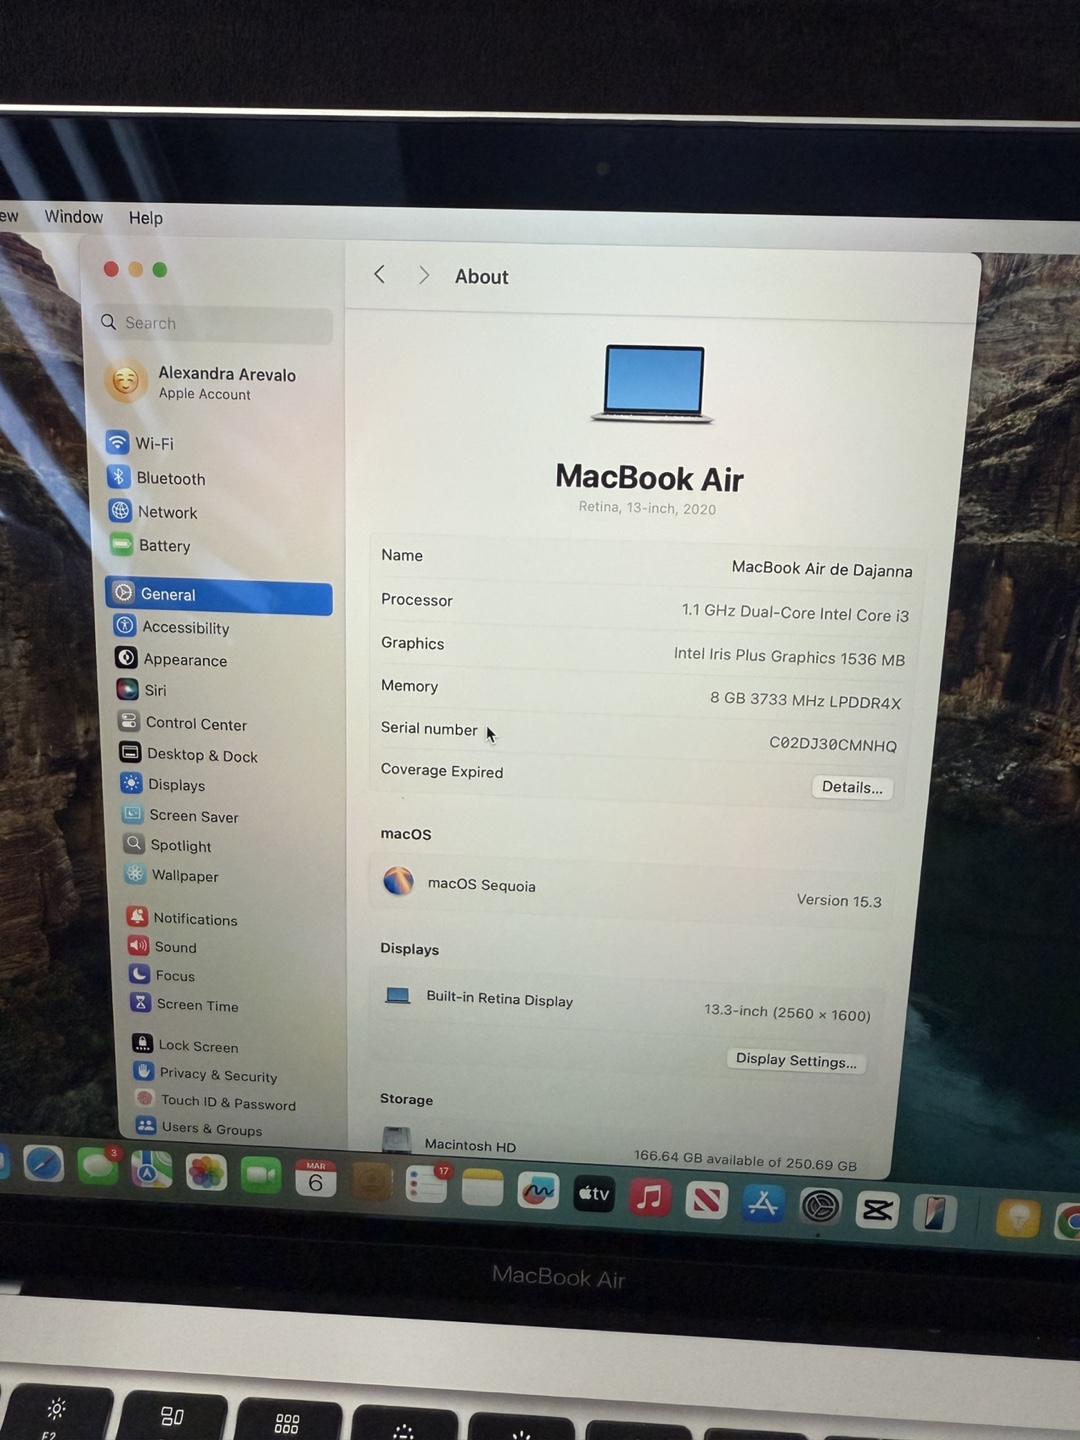1080x1440 pixels.
Task: Click Version 15.3 text
Action: pos(839,900)
